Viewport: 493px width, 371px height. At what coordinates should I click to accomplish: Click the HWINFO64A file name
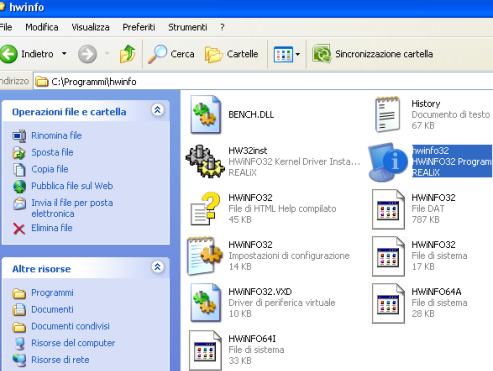[436, 292]
